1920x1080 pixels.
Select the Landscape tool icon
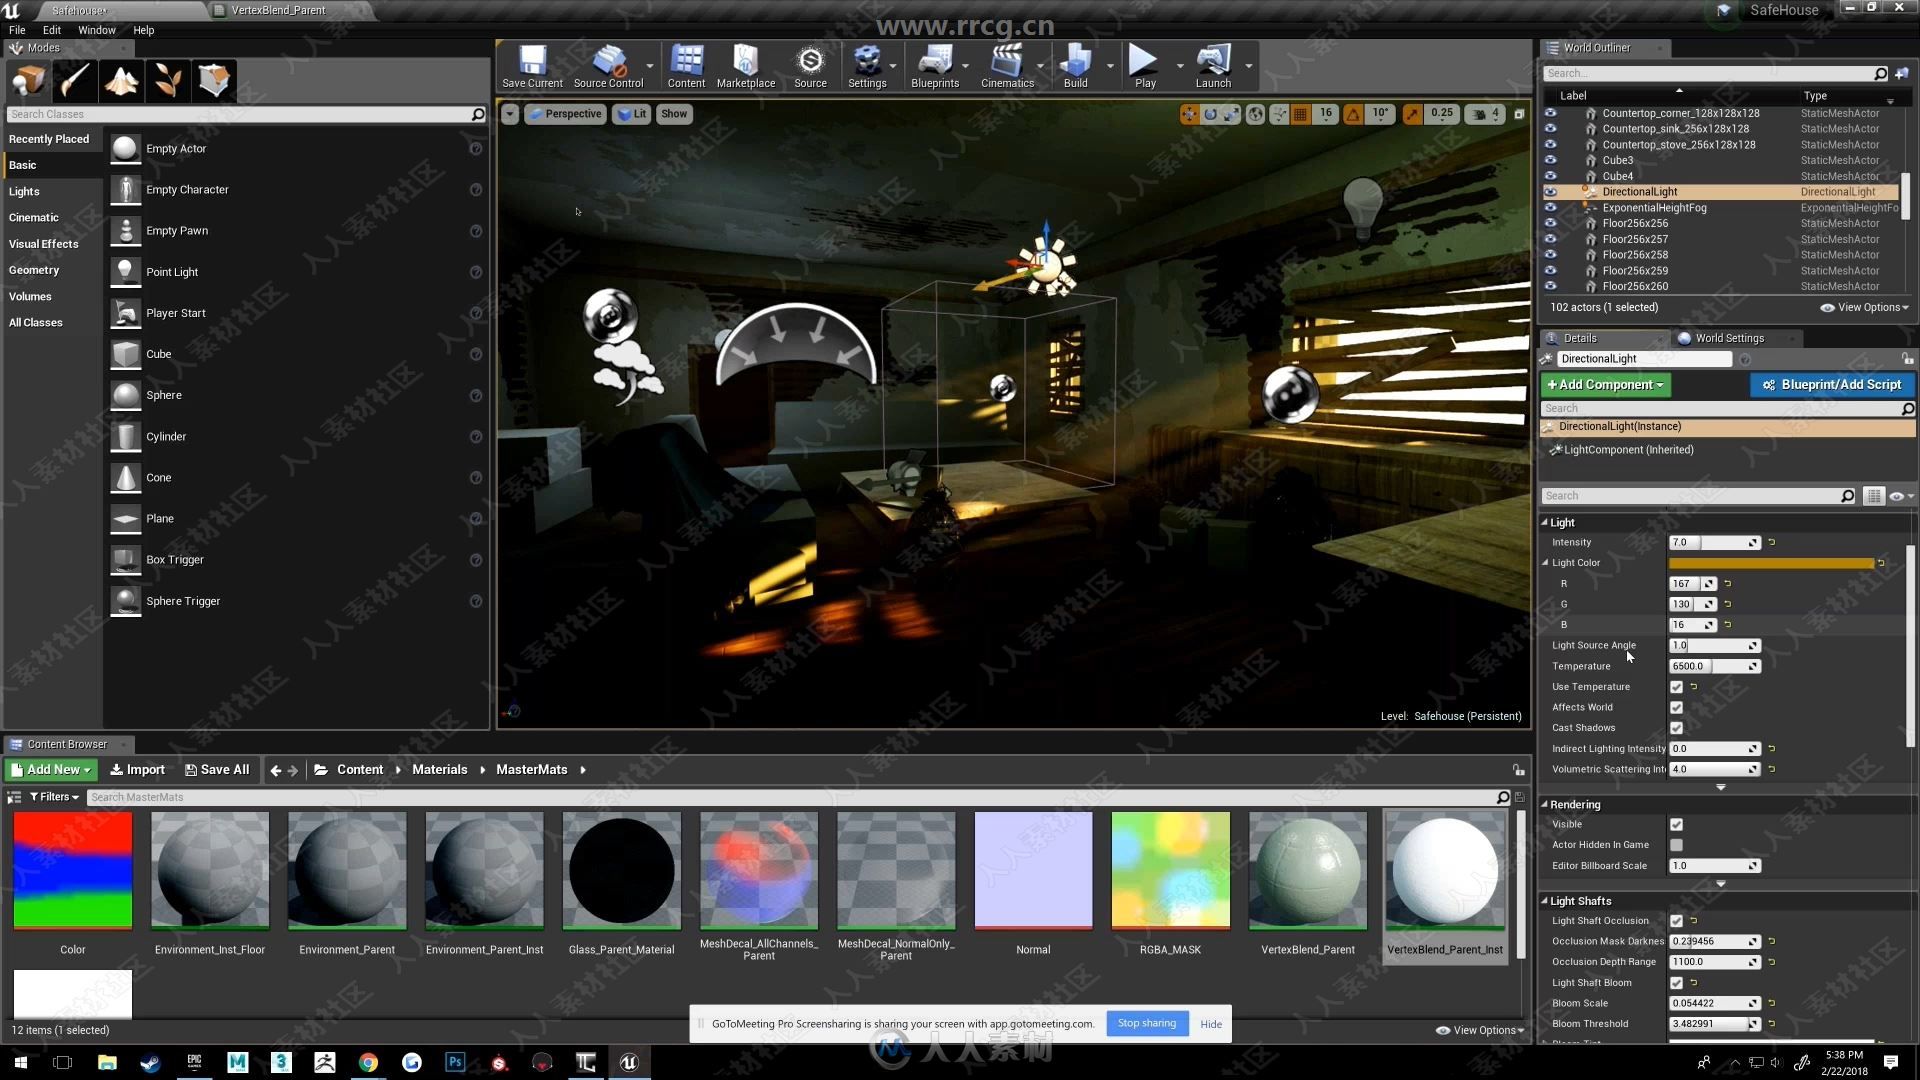pos(120,80)
